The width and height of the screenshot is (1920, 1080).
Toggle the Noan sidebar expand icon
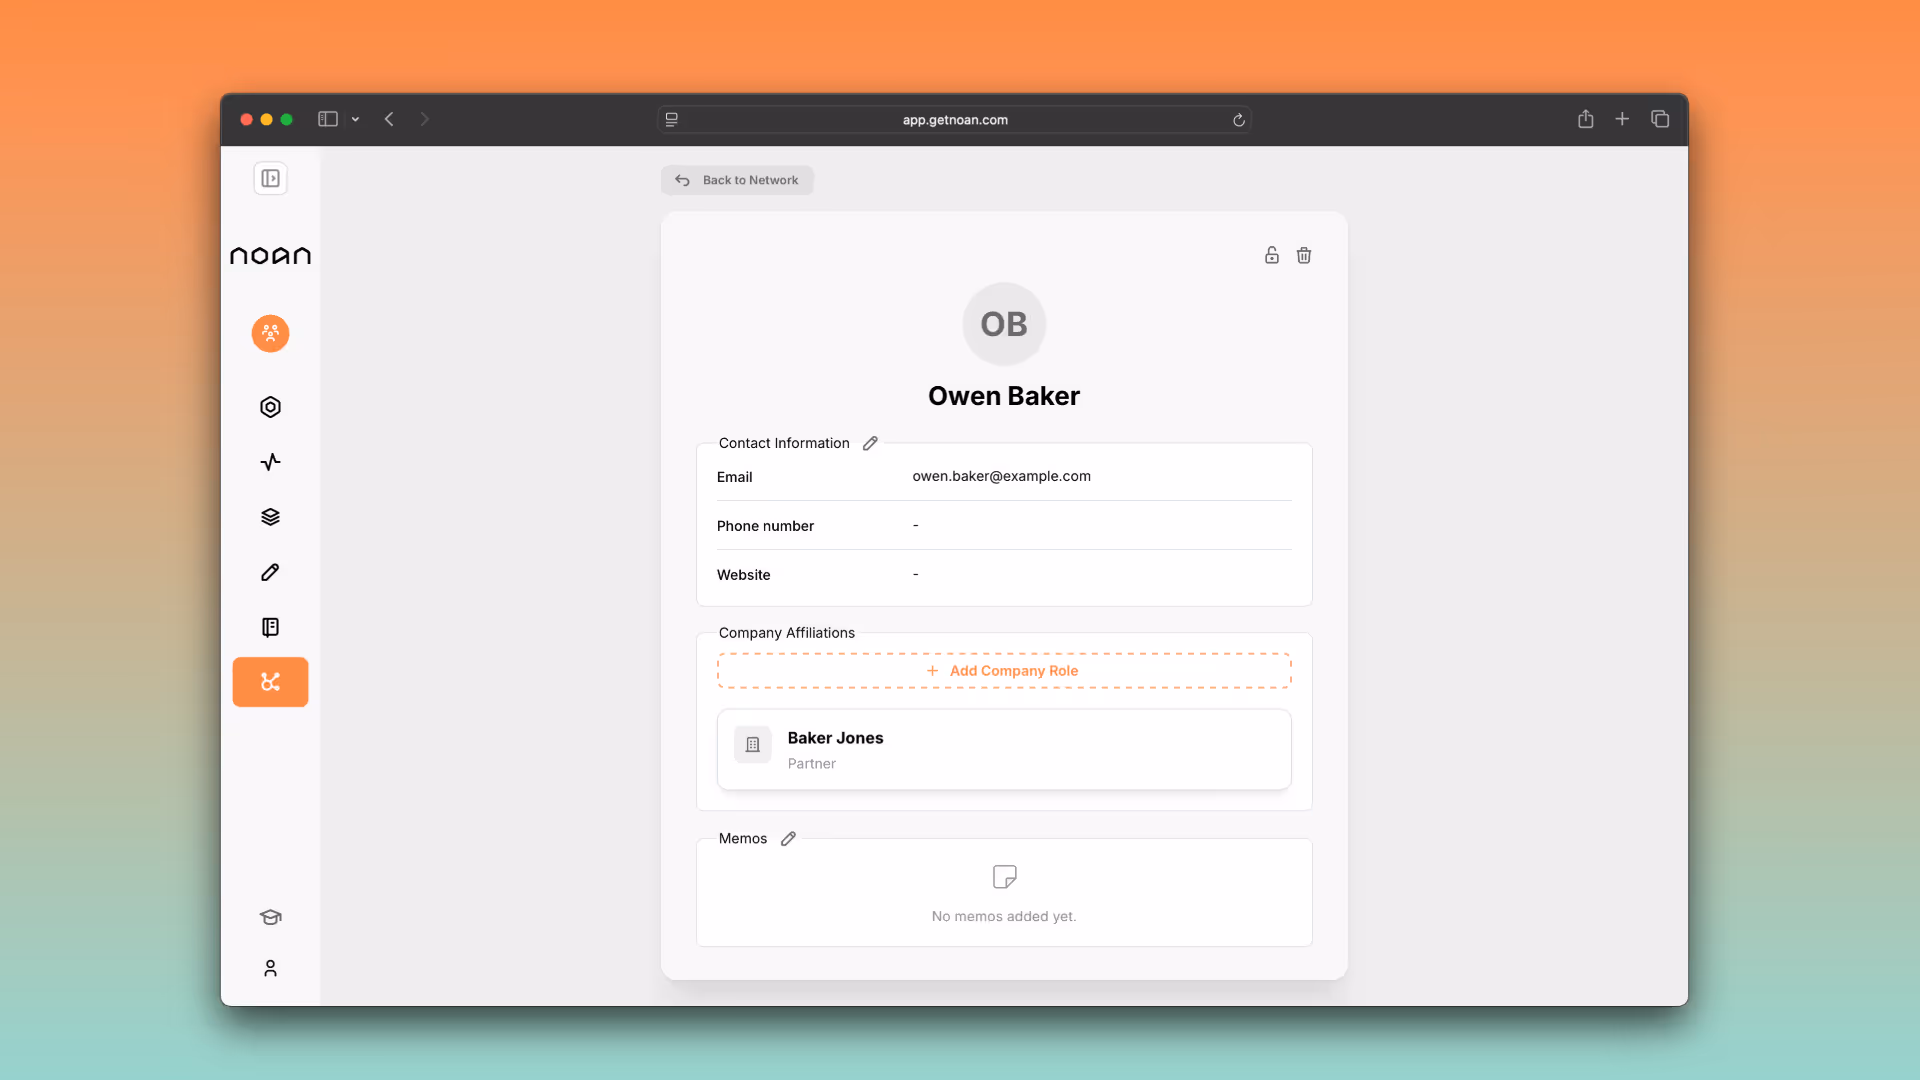[x=270, y=179]
